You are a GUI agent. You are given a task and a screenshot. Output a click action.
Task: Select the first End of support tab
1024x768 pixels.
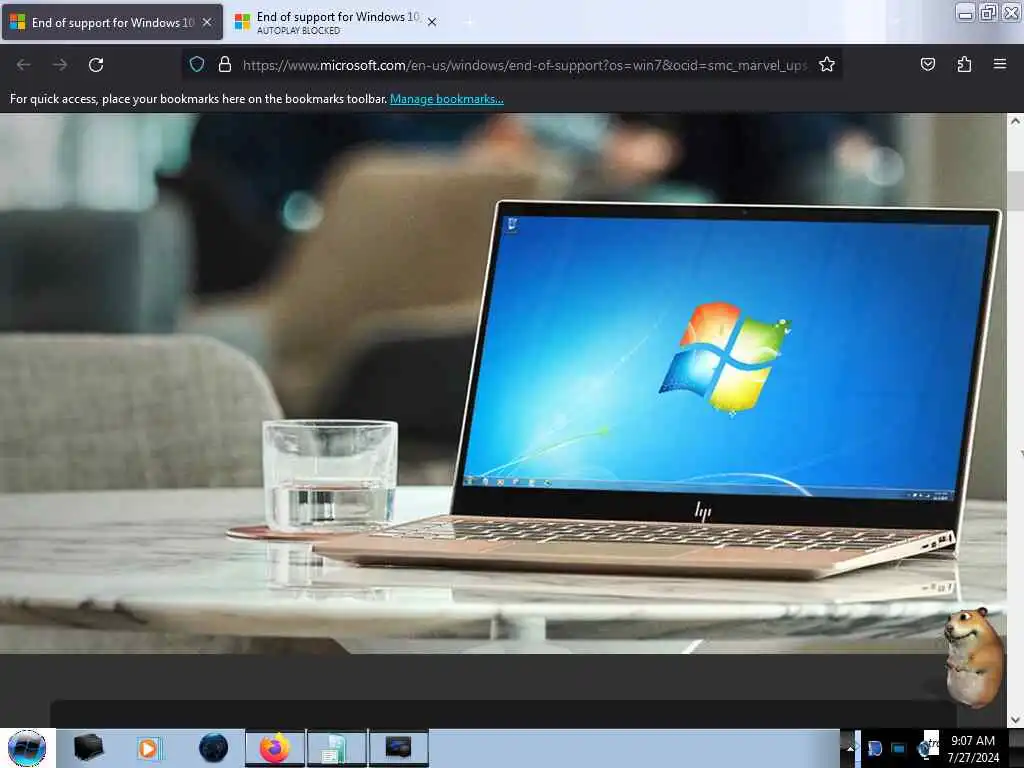[112, 22]
